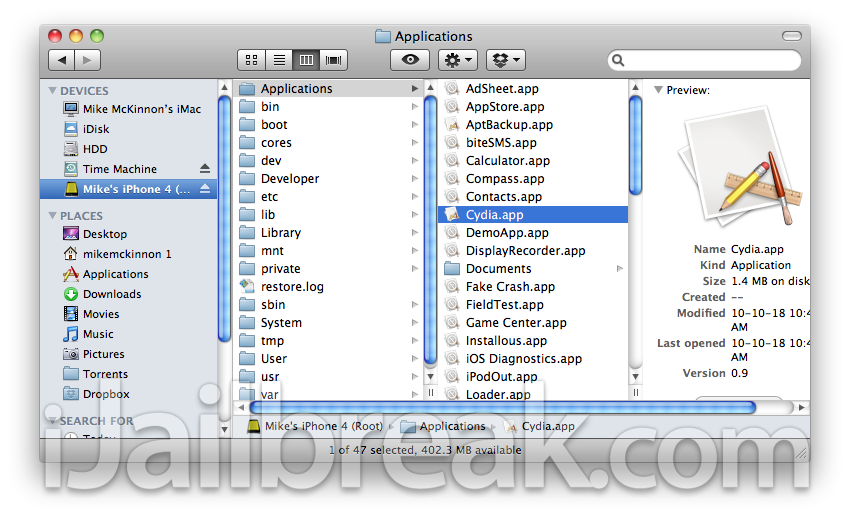The height and width of the screenshot is (517, 850).
Task: Click the folder list column resize handle
Action: 430,392
